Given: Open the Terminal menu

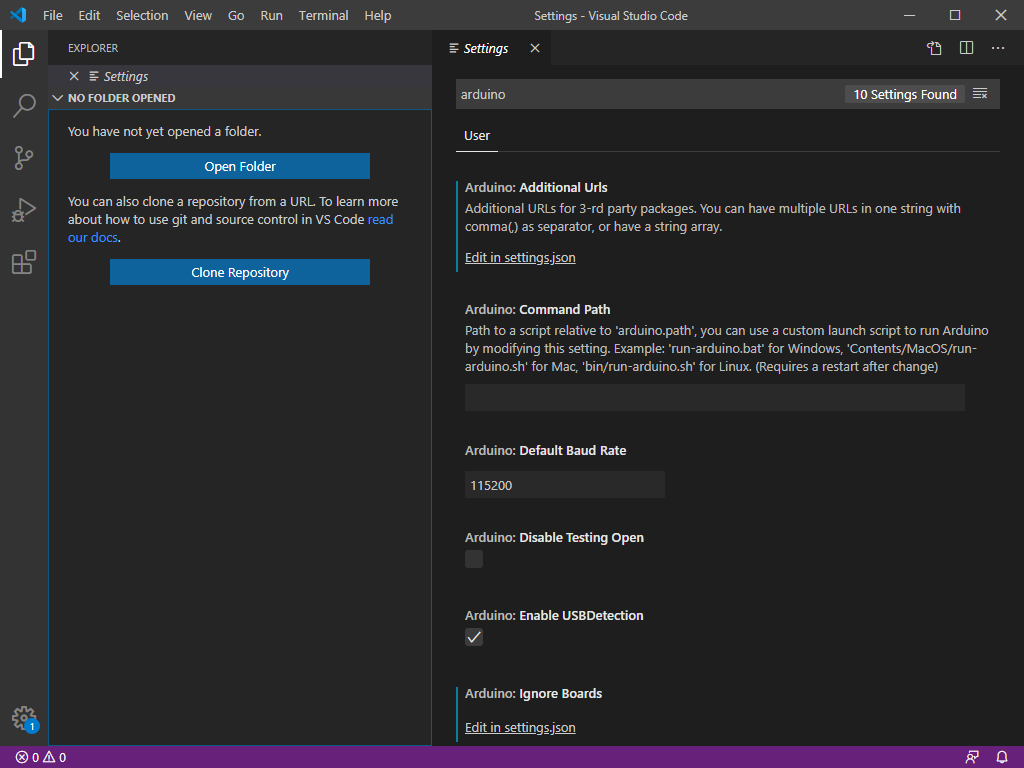Looking at the screenshot, I should (323, 15).
